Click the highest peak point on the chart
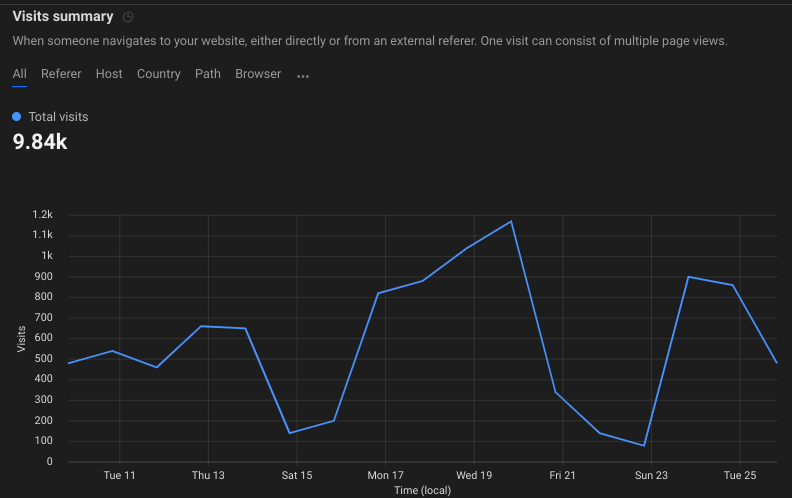The image size is (792, 498). pyautogui.click(x=512, y=221)
